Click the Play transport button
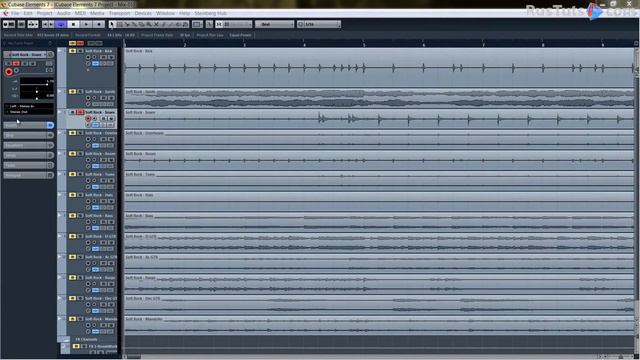Image resolution: width=640 pixels, height=360 pixels. click(86, 24)
